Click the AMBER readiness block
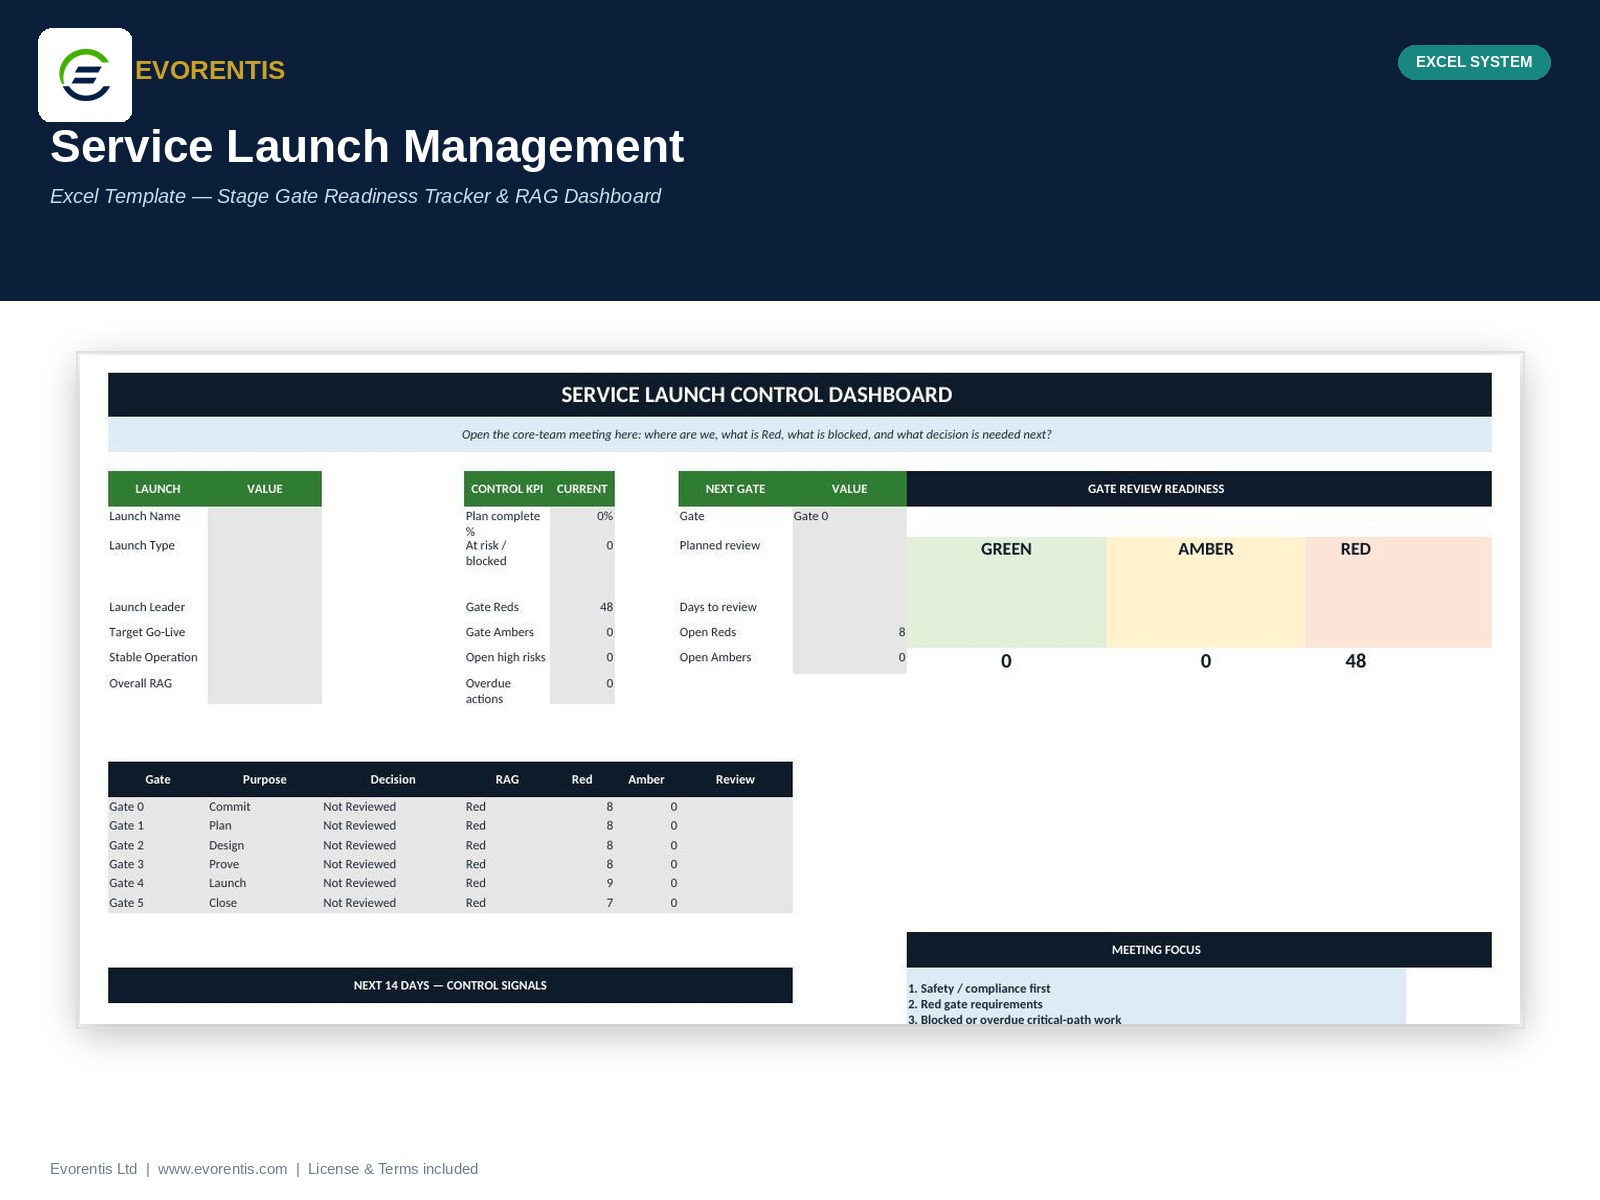 [x=1206, y=592]
